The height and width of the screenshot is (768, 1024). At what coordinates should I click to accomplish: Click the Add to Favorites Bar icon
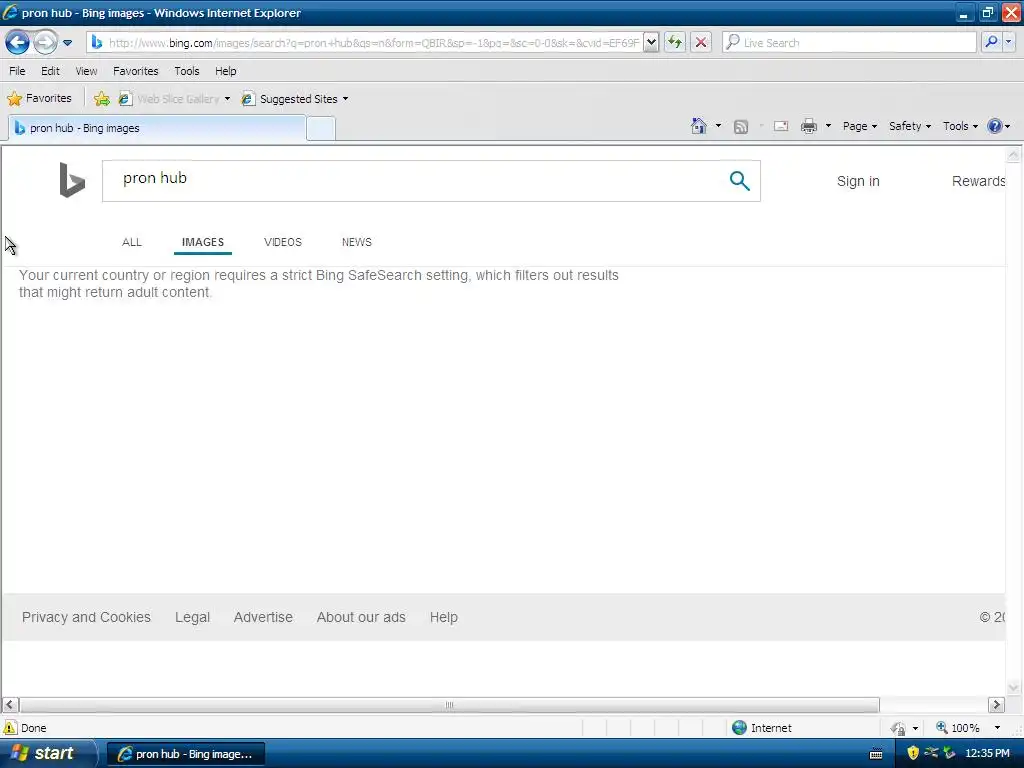tap(102, 99)
